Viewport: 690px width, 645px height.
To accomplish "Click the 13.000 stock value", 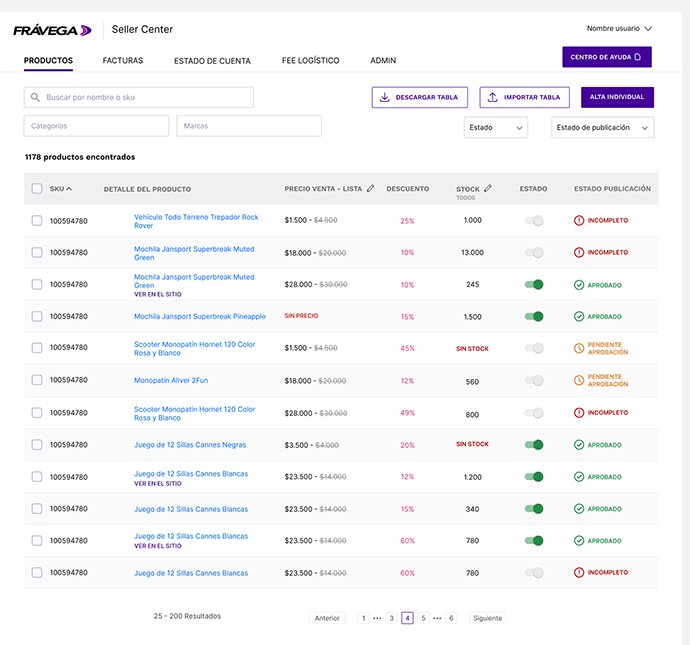I will click(472, 253).
